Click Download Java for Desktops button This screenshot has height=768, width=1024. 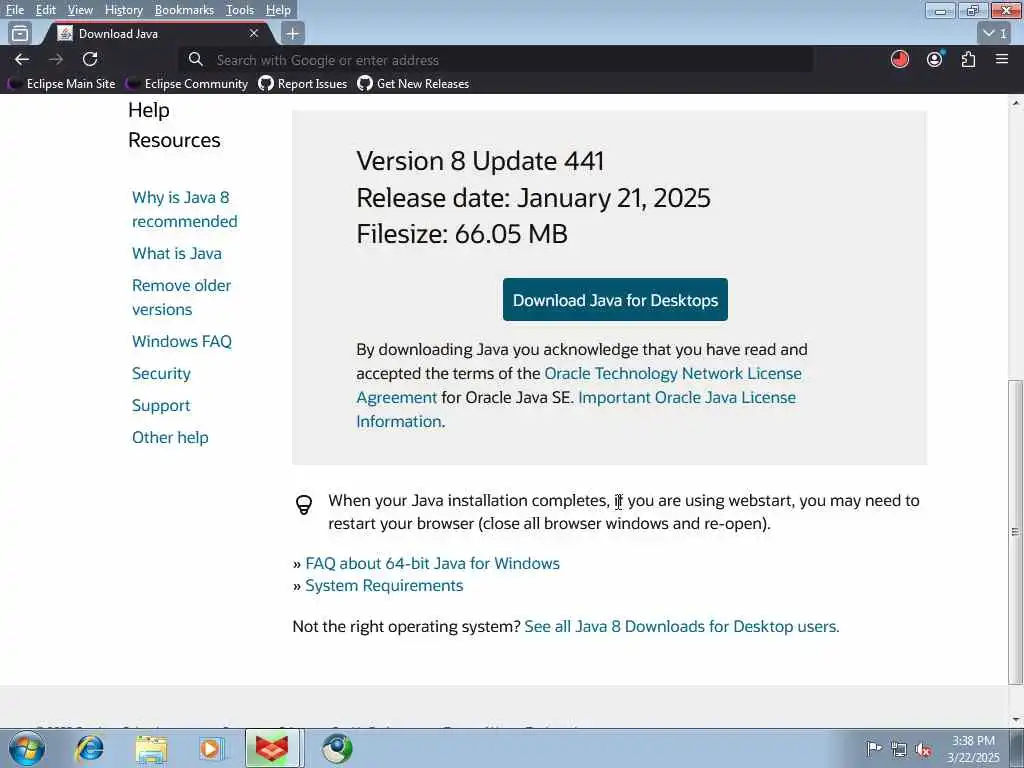615,300
